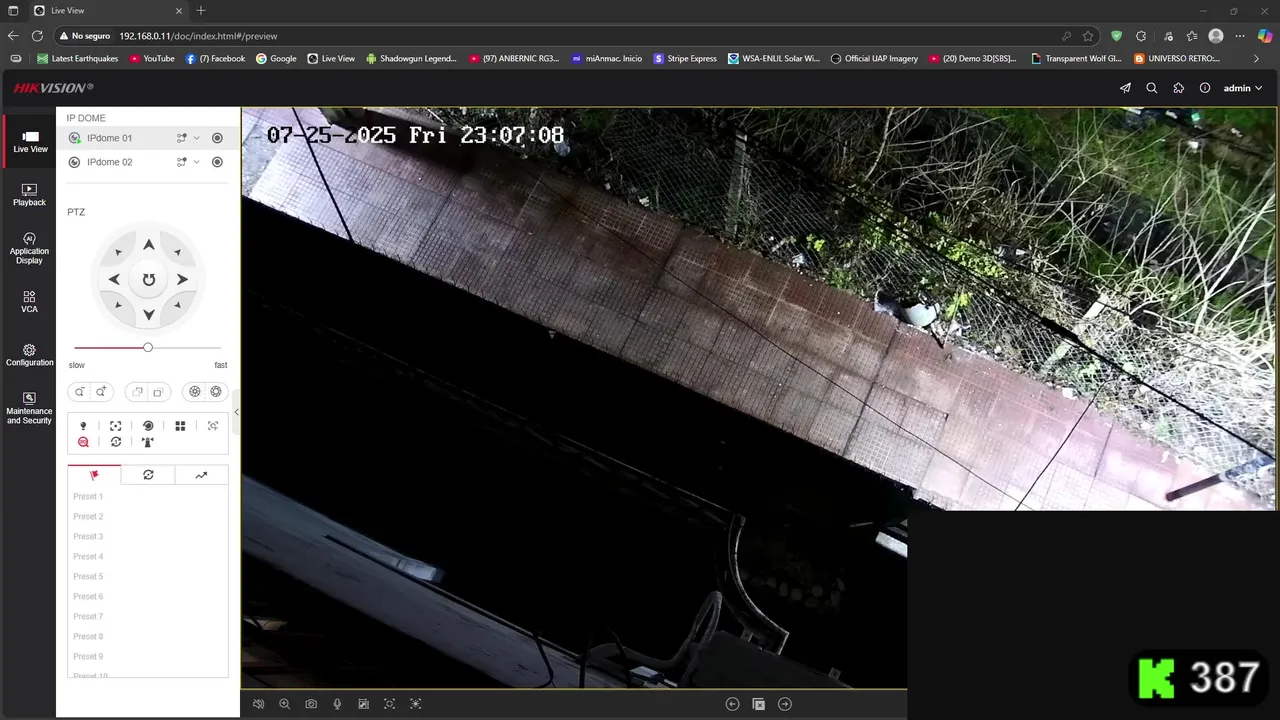Enable digital zoom in live view toolbar
This screenshot has width=1280, height=720.
click(x=284, y=704)
